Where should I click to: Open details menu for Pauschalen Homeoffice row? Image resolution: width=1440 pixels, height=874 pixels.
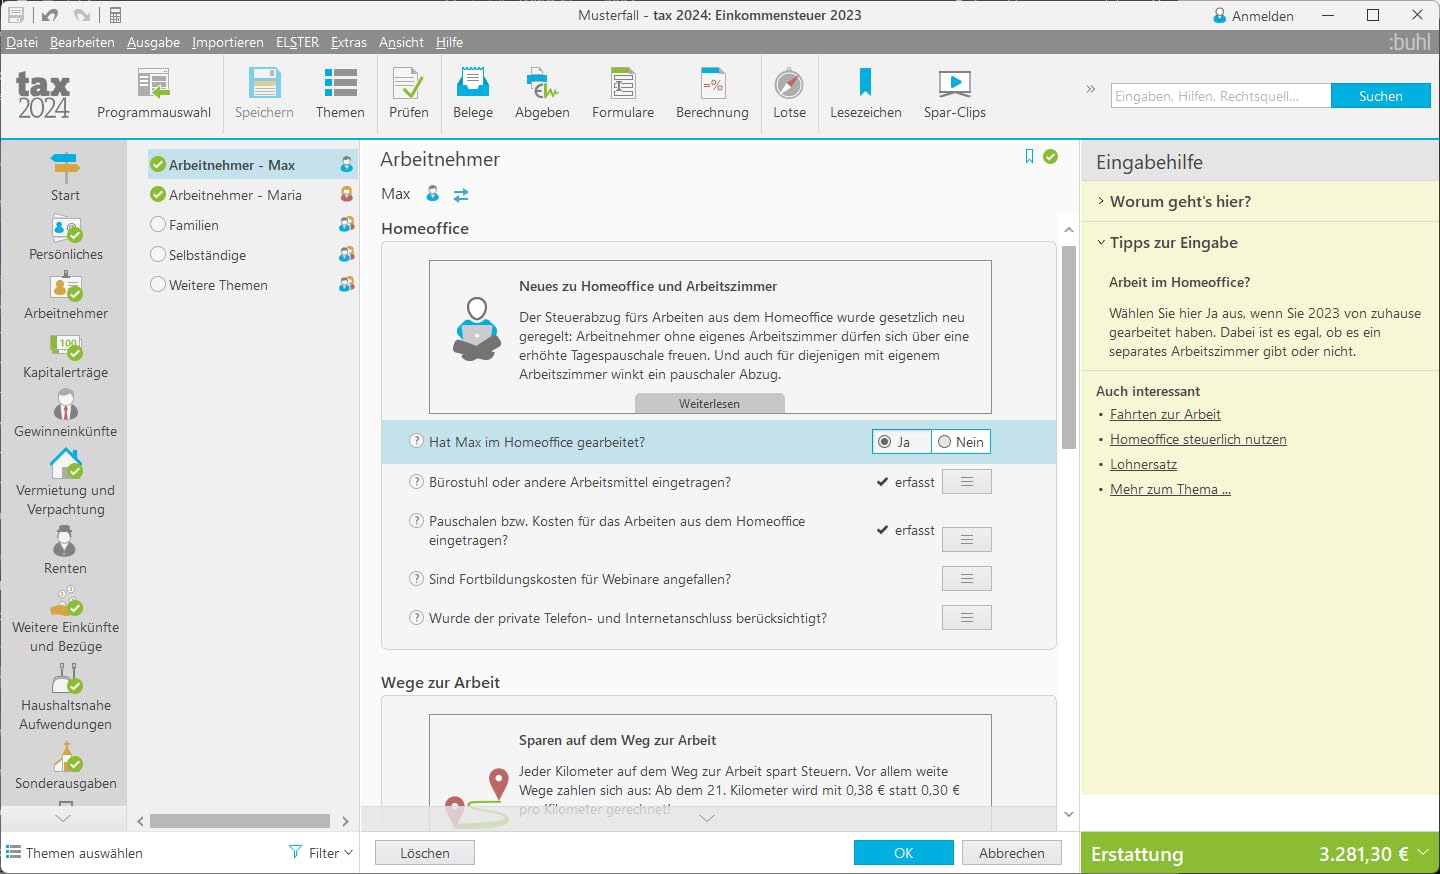pyautogui.click(x=967, y=540)
